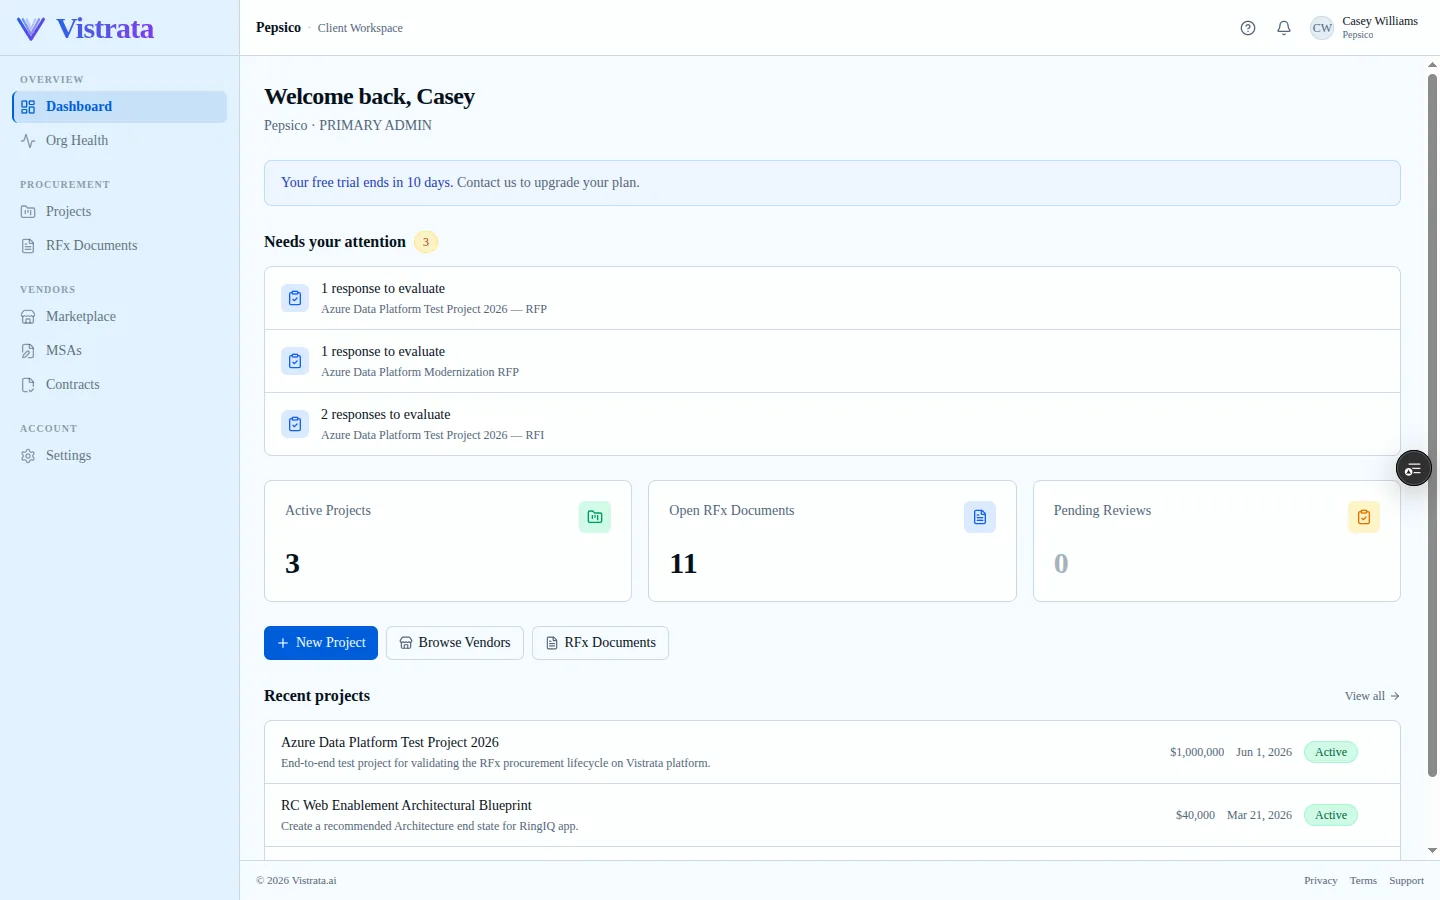Click the free trial ends notice link

[366, 183]
